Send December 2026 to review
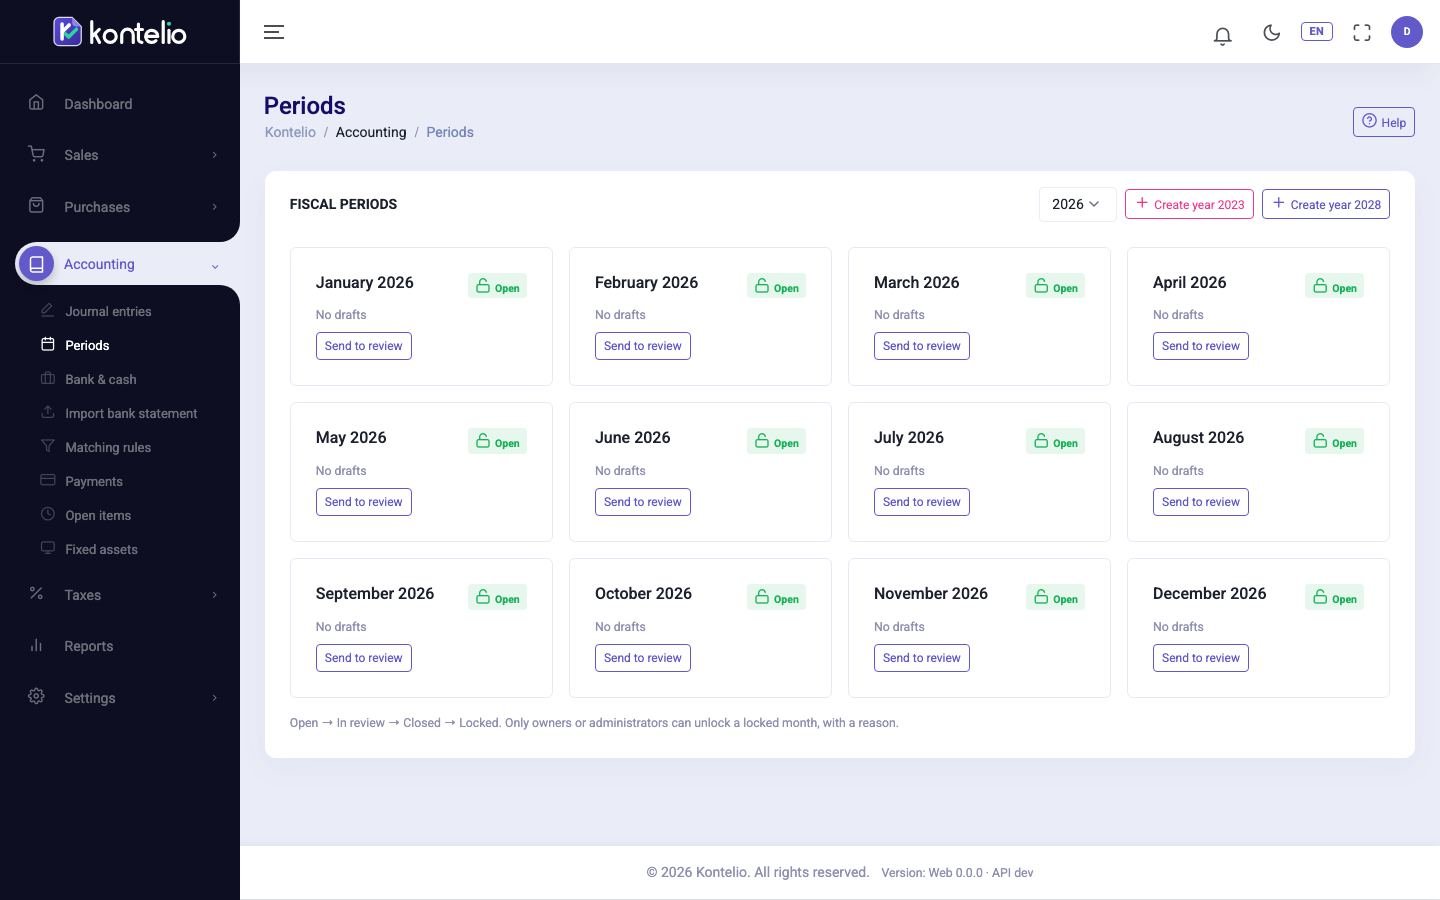This screenshot has height=900, width=1440. click(1200, 658)
